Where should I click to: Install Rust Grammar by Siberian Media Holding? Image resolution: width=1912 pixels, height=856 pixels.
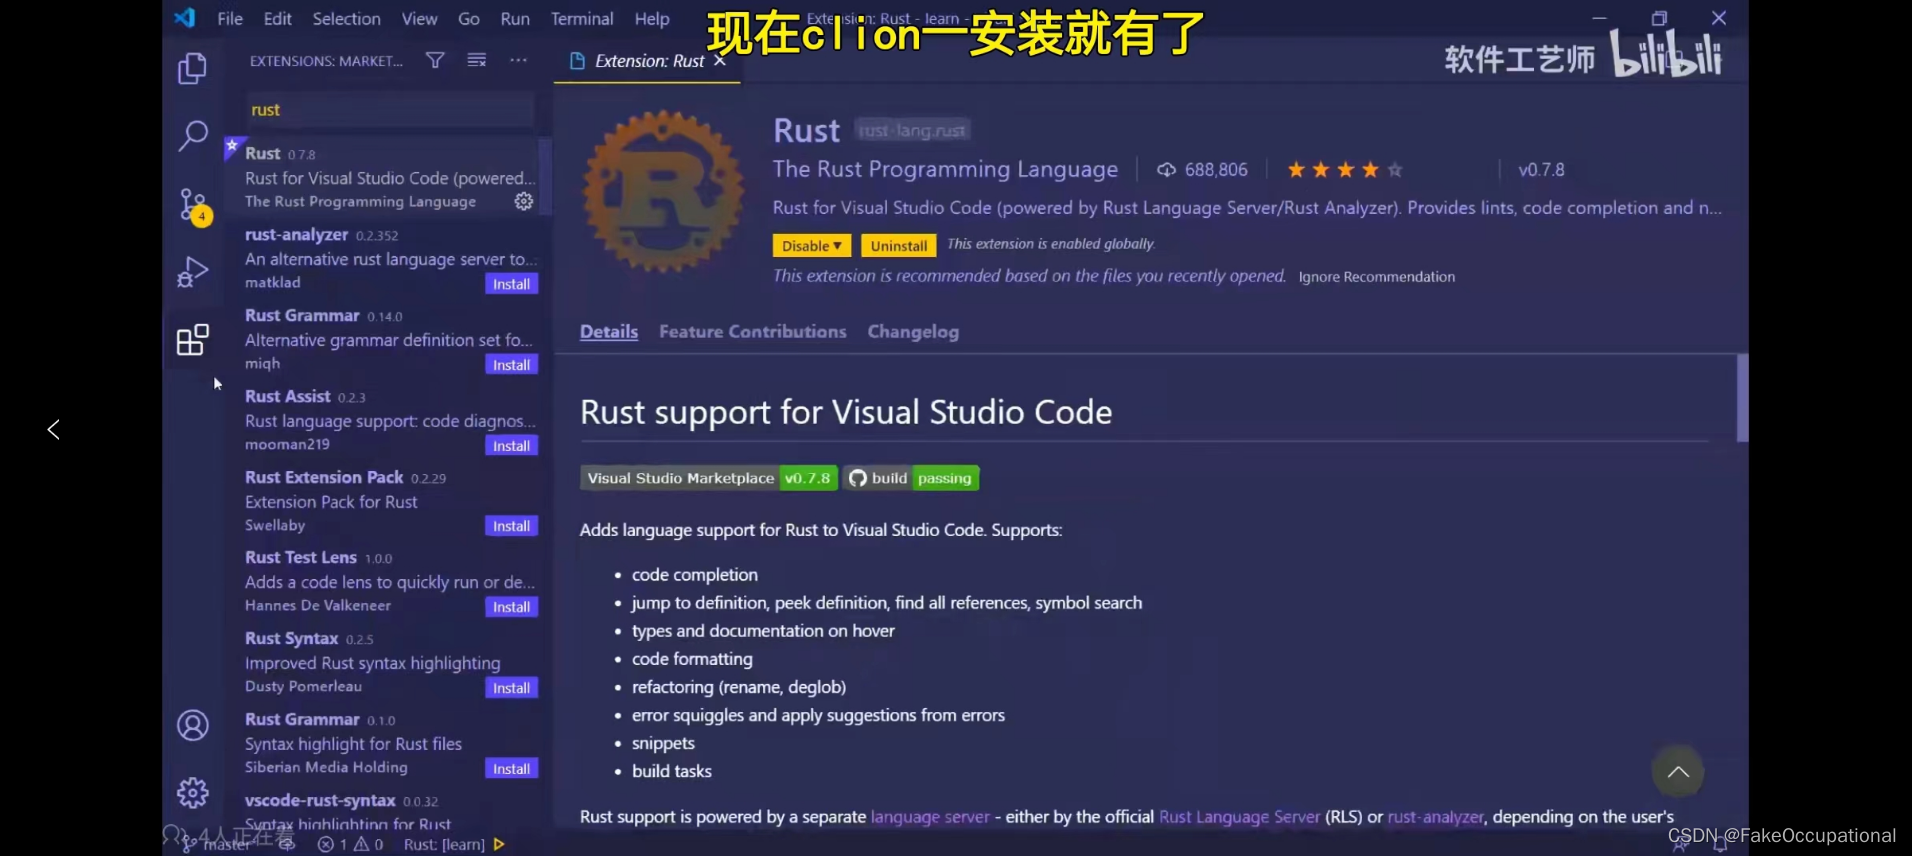point(511,769)
